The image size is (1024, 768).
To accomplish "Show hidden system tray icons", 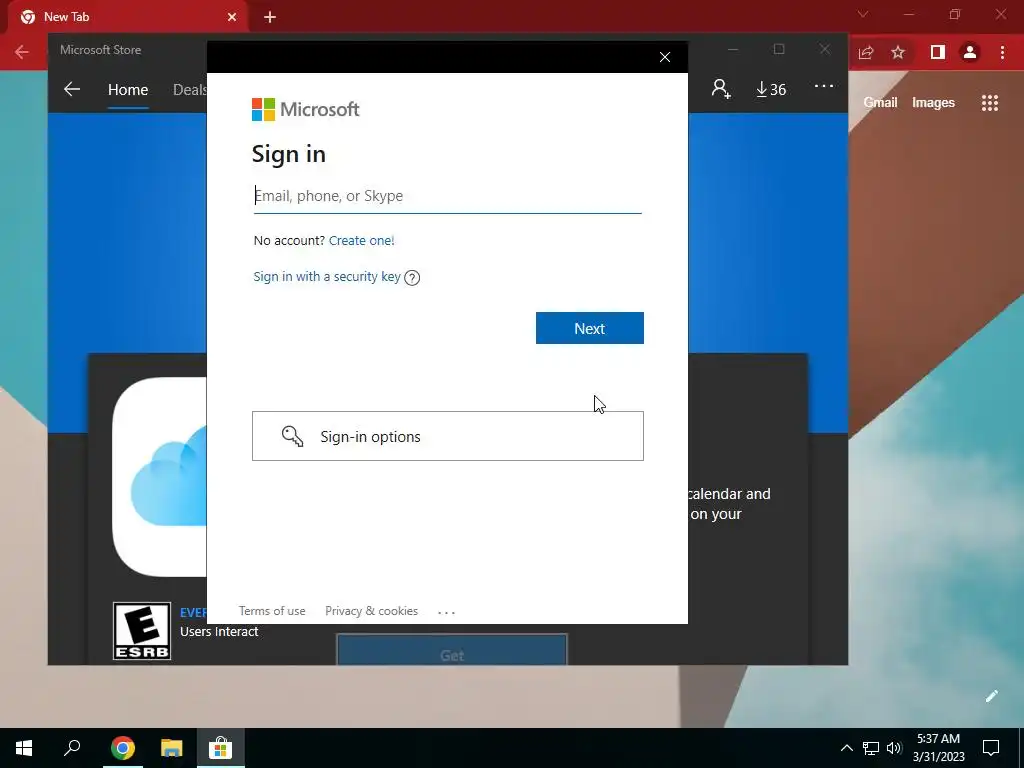I will pyautogui.click(x=846, y=748).
